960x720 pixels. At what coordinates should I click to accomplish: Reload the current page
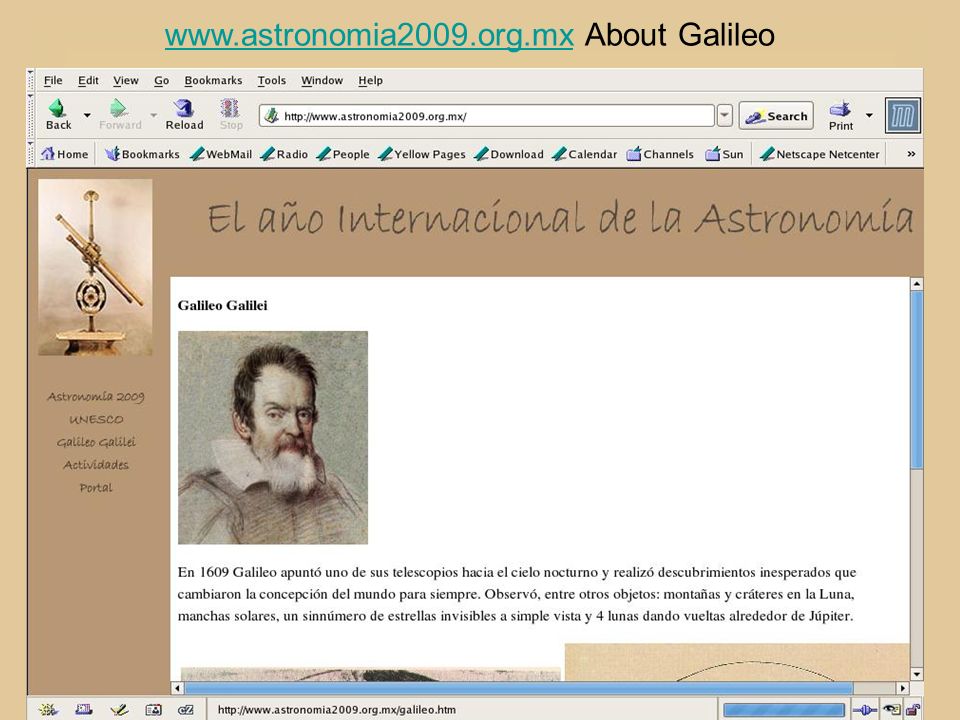184,114
